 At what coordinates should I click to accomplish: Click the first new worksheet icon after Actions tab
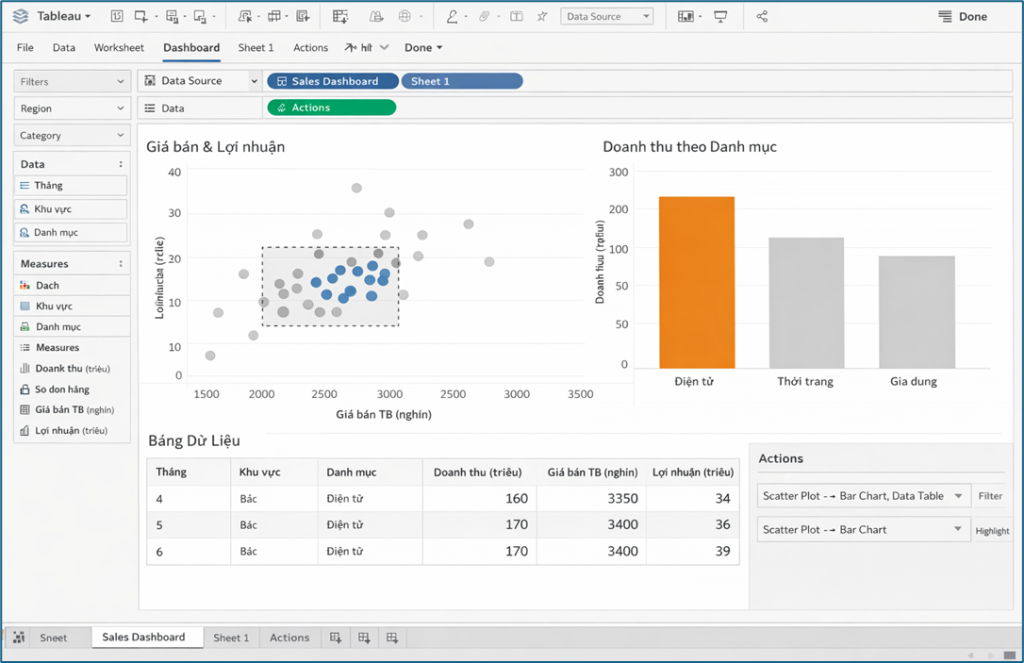pyautogui.click(x=336, y=638)
